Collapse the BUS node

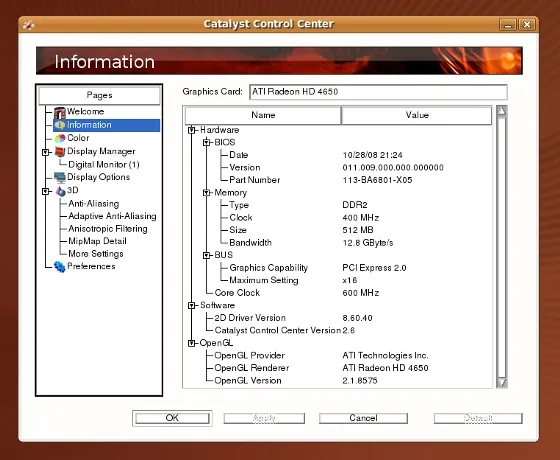206,255
